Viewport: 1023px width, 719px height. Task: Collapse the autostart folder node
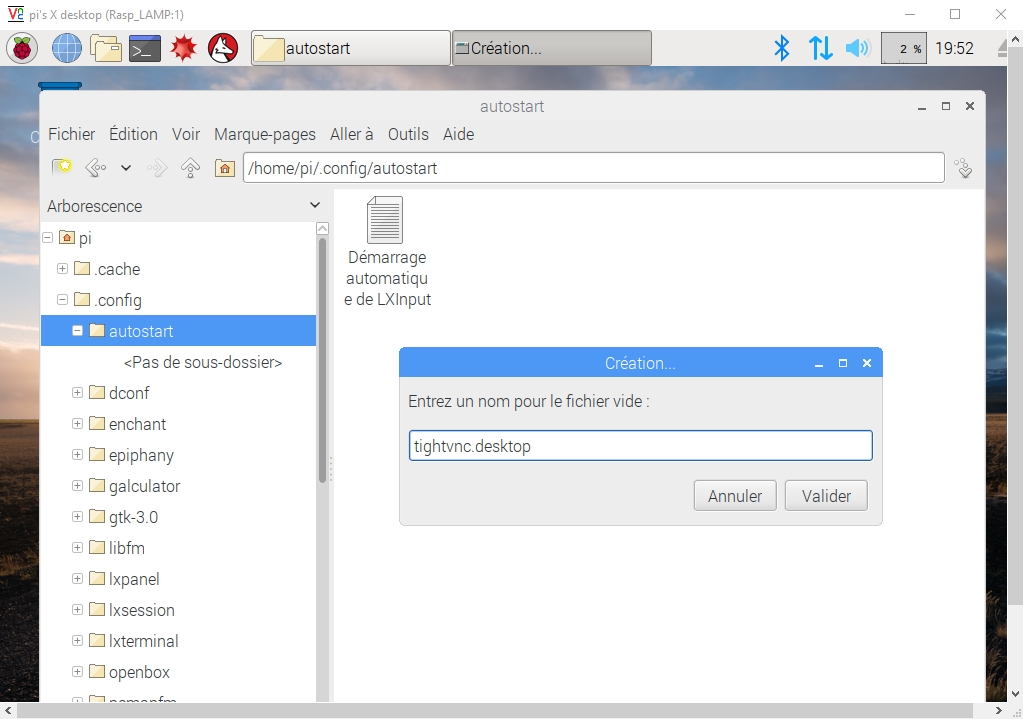coord(77,330)
